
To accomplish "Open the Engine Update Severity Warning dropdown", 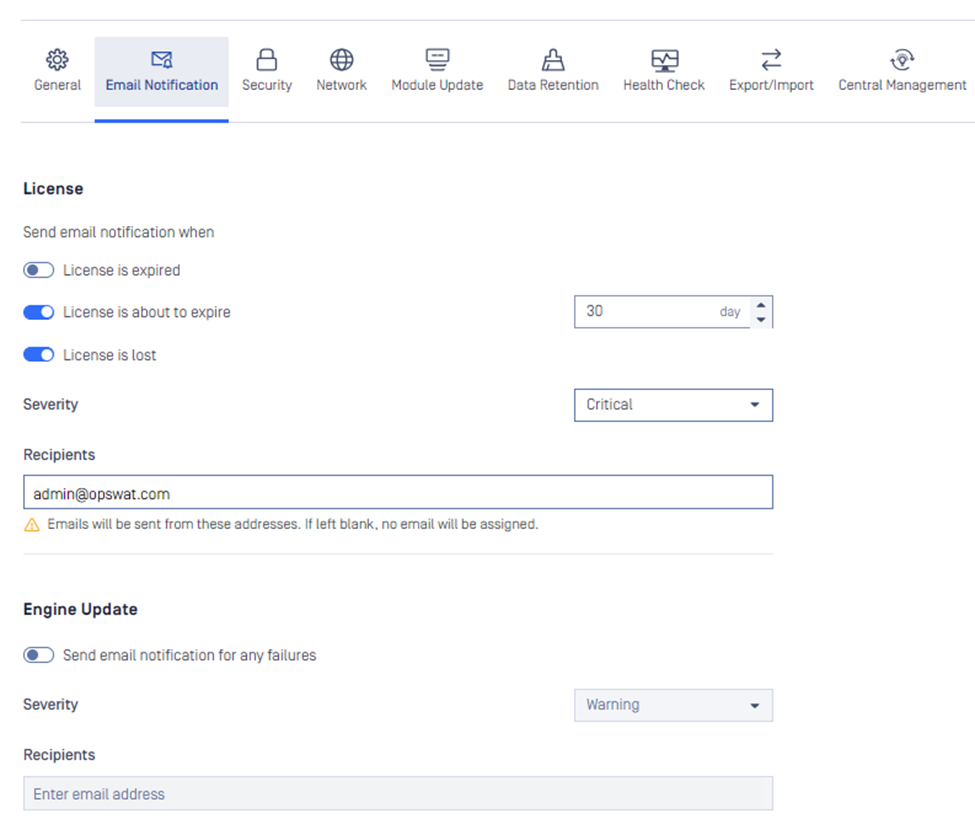I will [x=673, y=705].
